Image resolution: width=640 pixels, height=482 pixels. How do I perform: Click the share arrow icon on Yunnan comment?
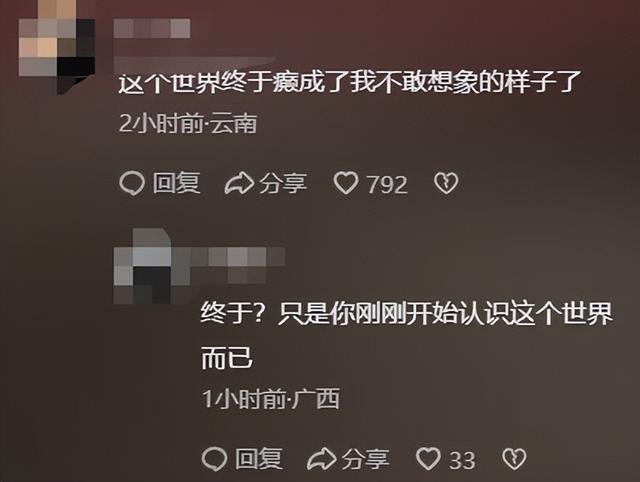pyautogui.click(x=239, y=183)
